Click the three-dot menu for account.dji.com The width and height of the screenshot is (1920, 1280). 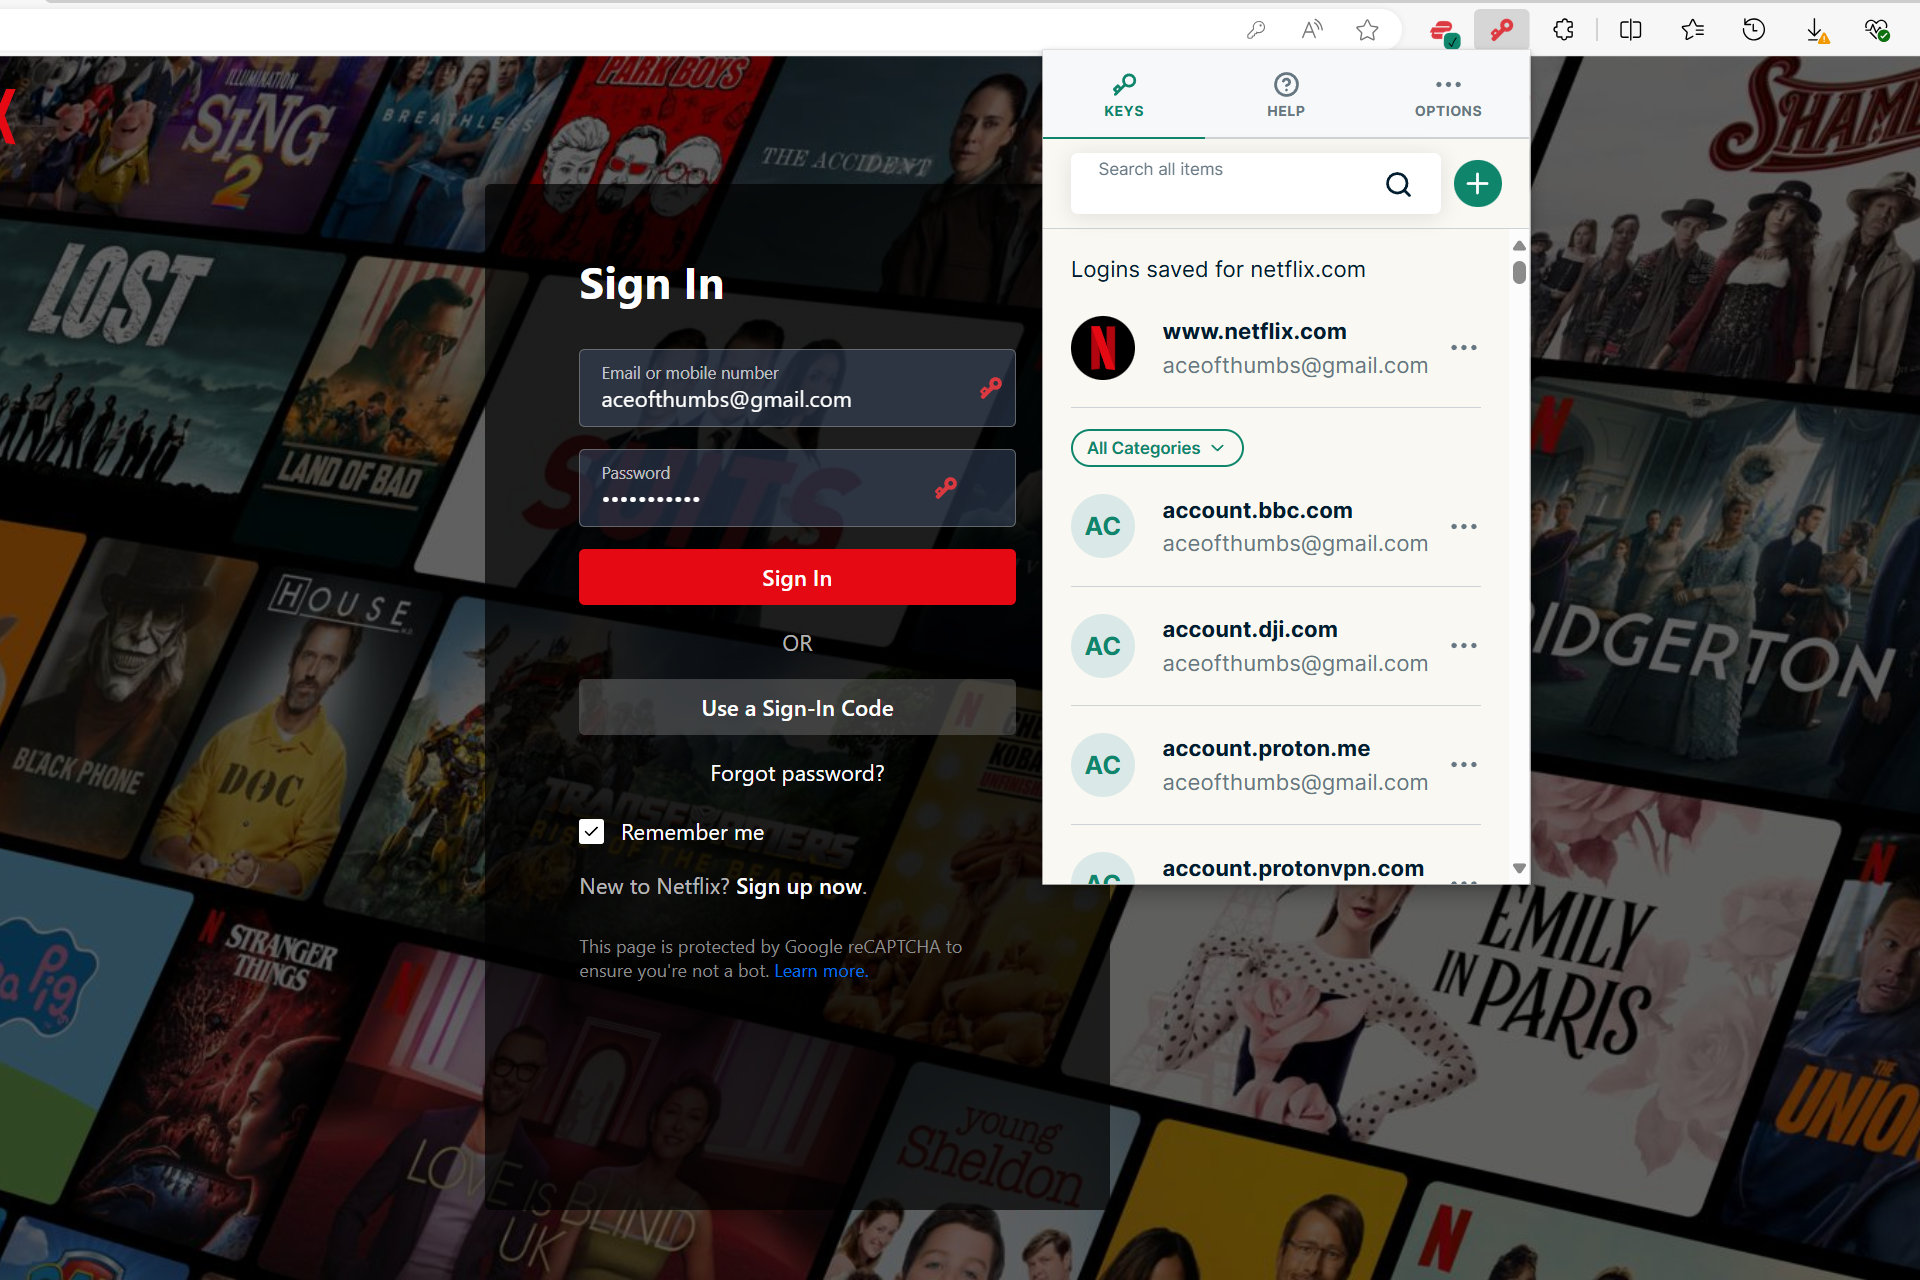pos(1464,646)
